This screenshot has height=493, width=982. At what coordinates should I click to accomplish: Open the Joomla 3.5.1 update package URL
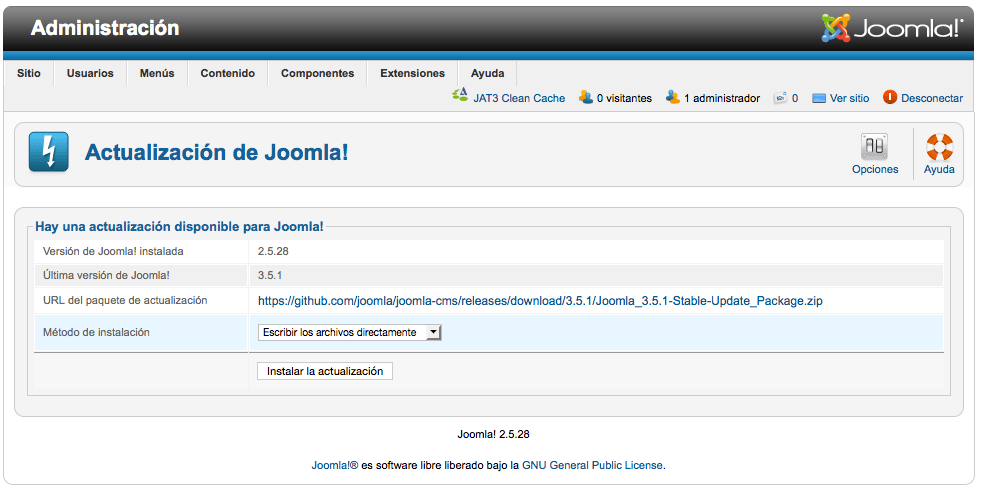[x=540, y=301]
